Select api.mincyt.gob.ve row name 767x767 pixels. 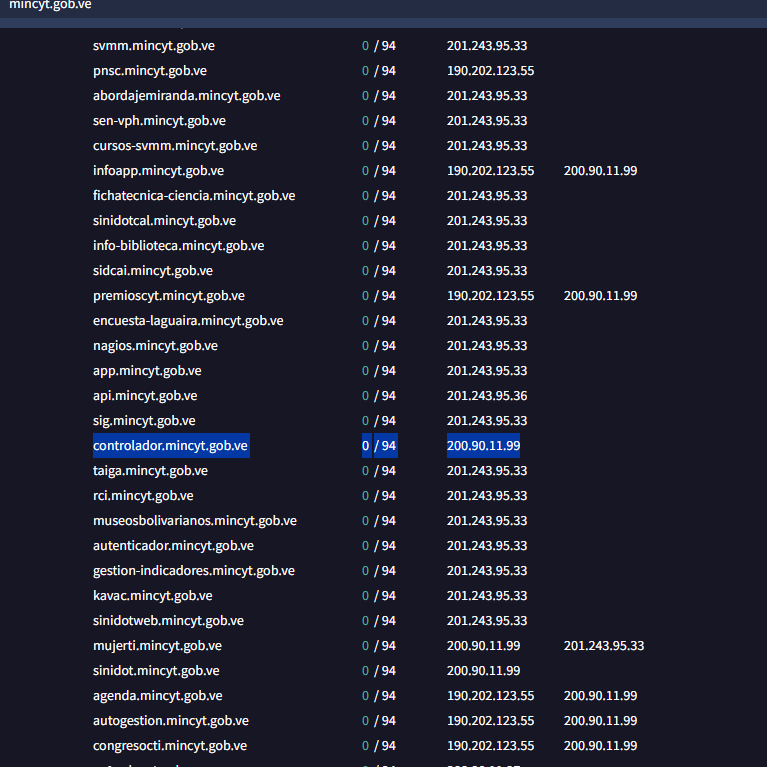pyautogui.click(x=145, y=395)
